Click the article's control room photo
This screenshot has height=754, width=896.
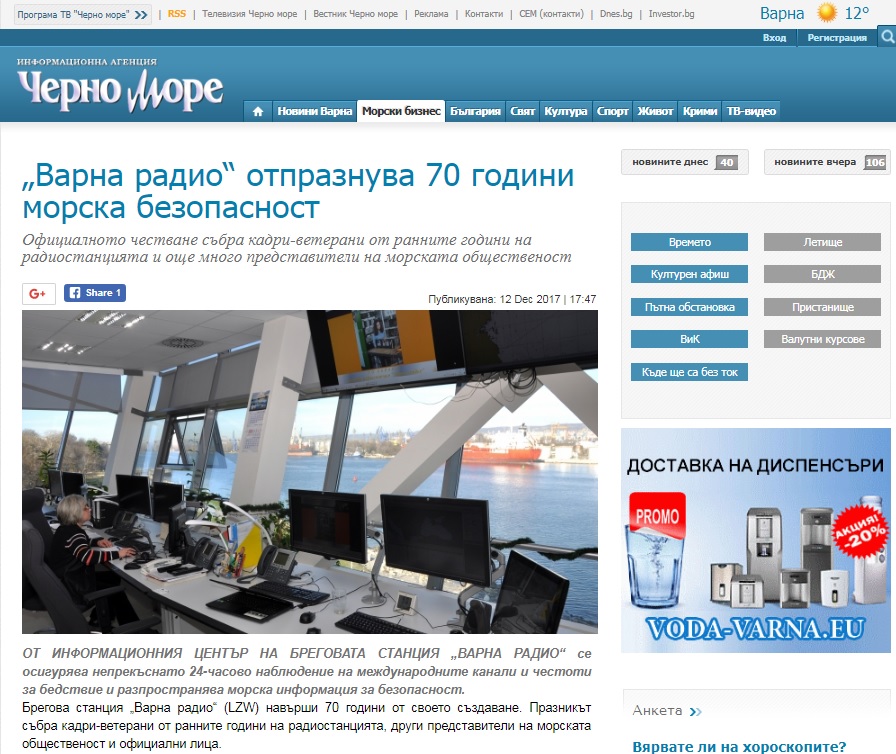click(310, 471)
